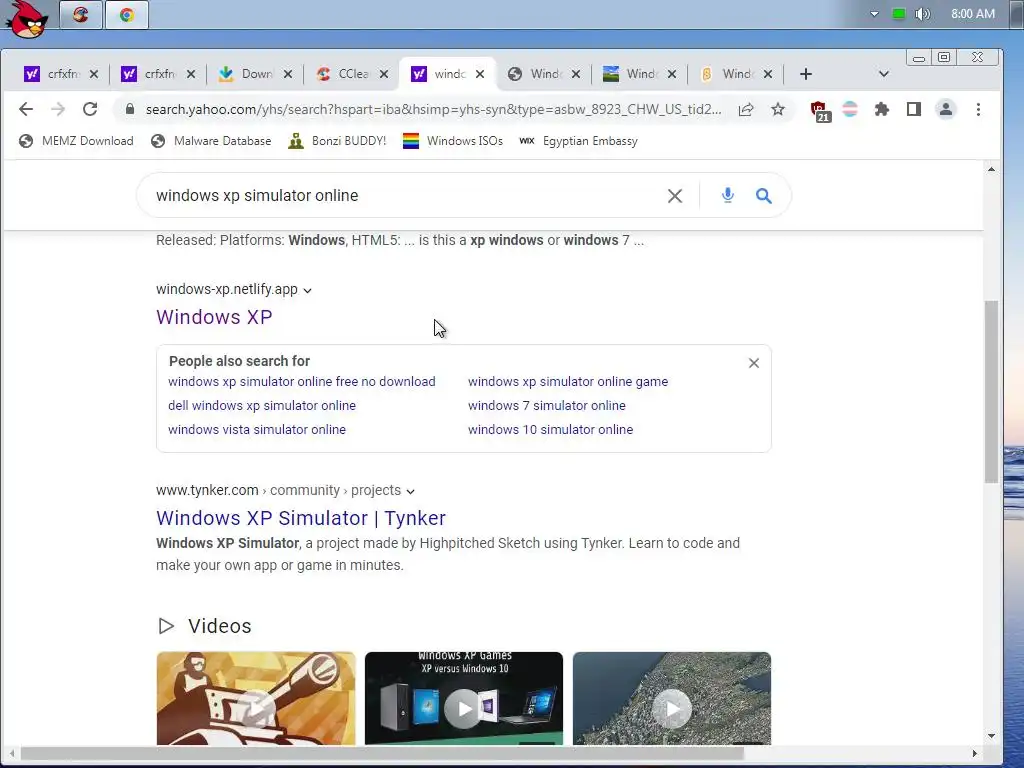Image resolution: width=1024 pixels, height=768 pixels.
Task: Close the CCleaner tab
Action: point(384,74)
